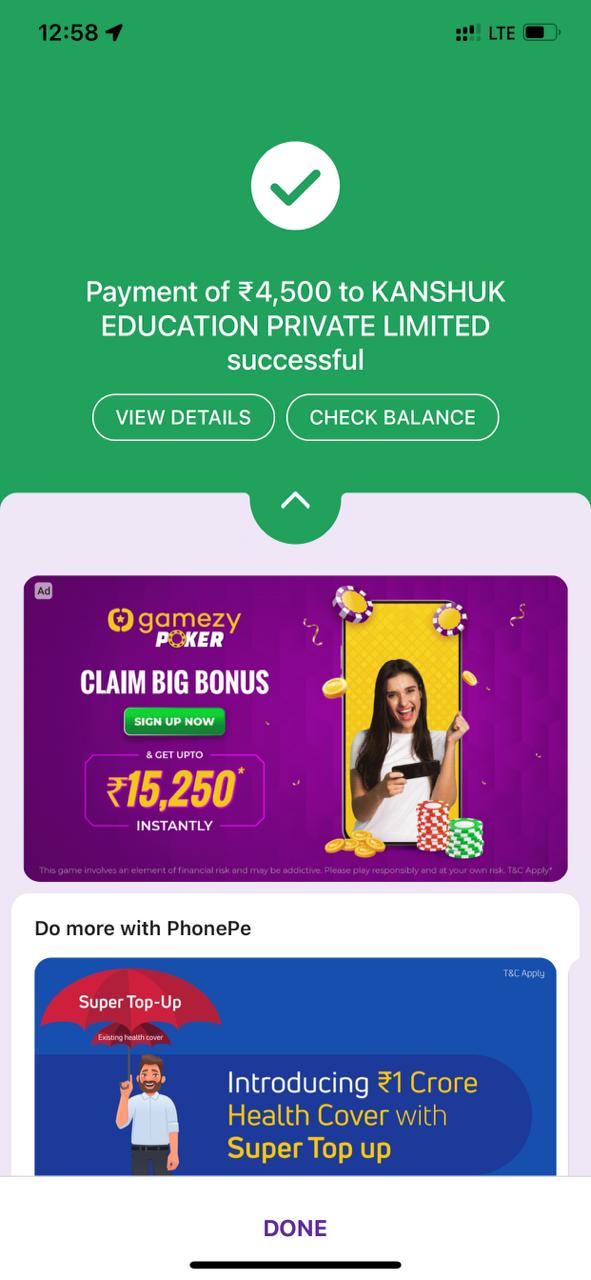Tap the battery icon in status bar
591x1280 pixels.
541,33
